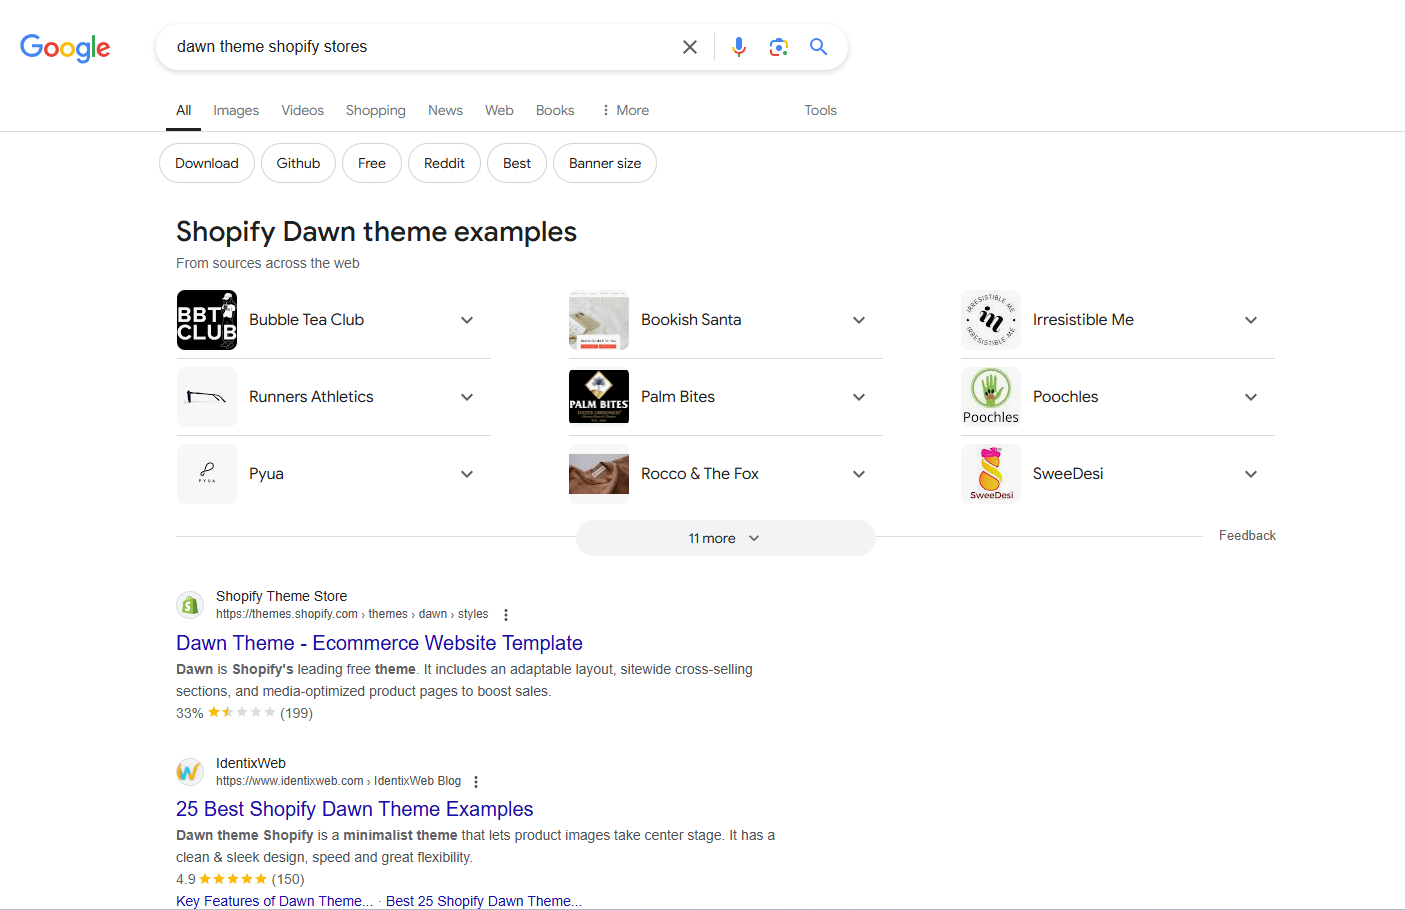
Task: Open 25 Best Shopify Dawn Theme Examples
Action: coord(355,809)
